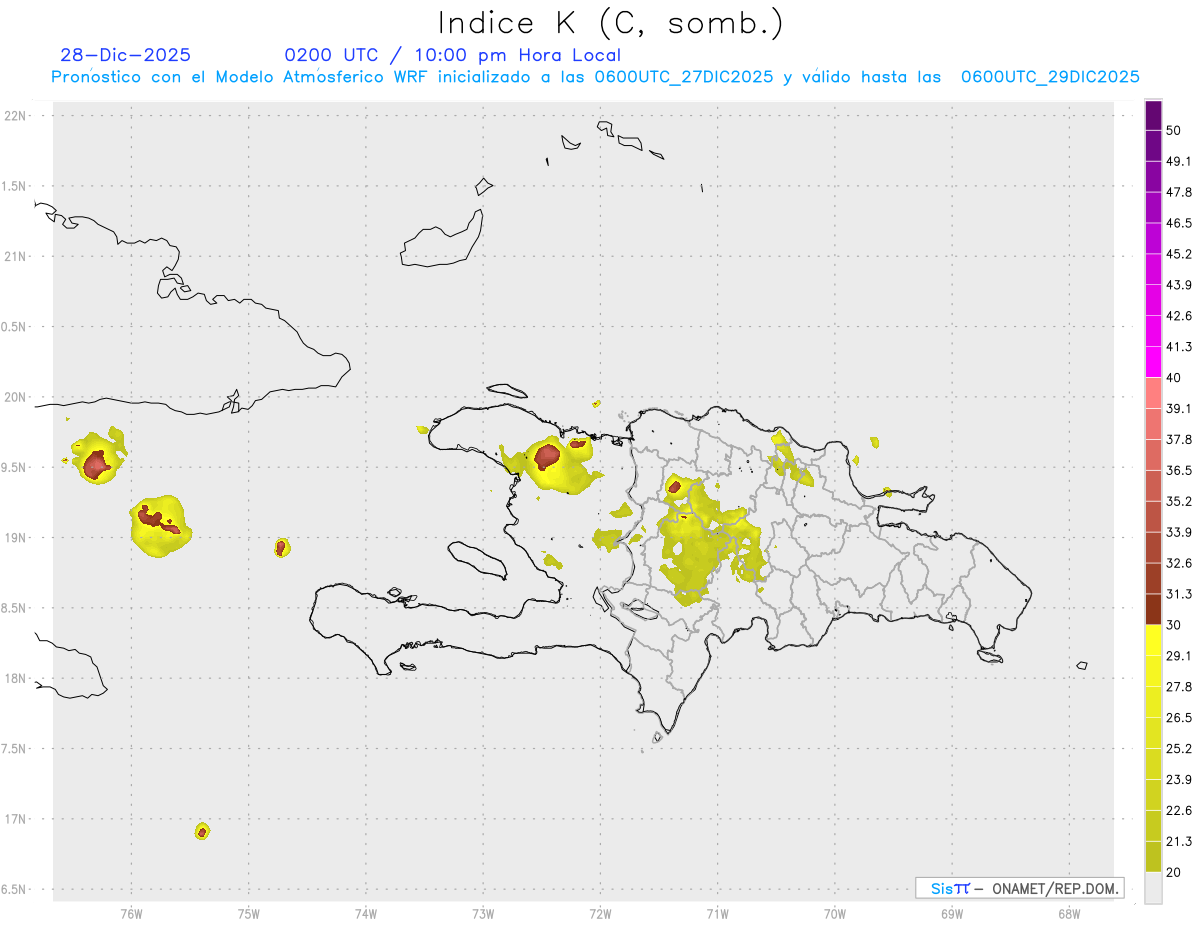
Task: Pick the bright yellow swatch between 29.1 and 30
Action: coord(1153,640)
